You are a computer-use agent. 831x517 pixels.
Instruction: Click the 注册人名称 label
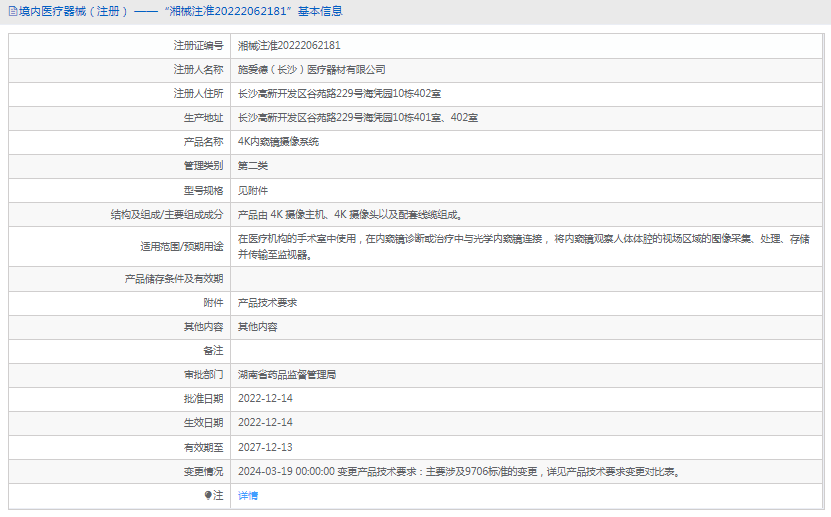[x=198, y=69]
